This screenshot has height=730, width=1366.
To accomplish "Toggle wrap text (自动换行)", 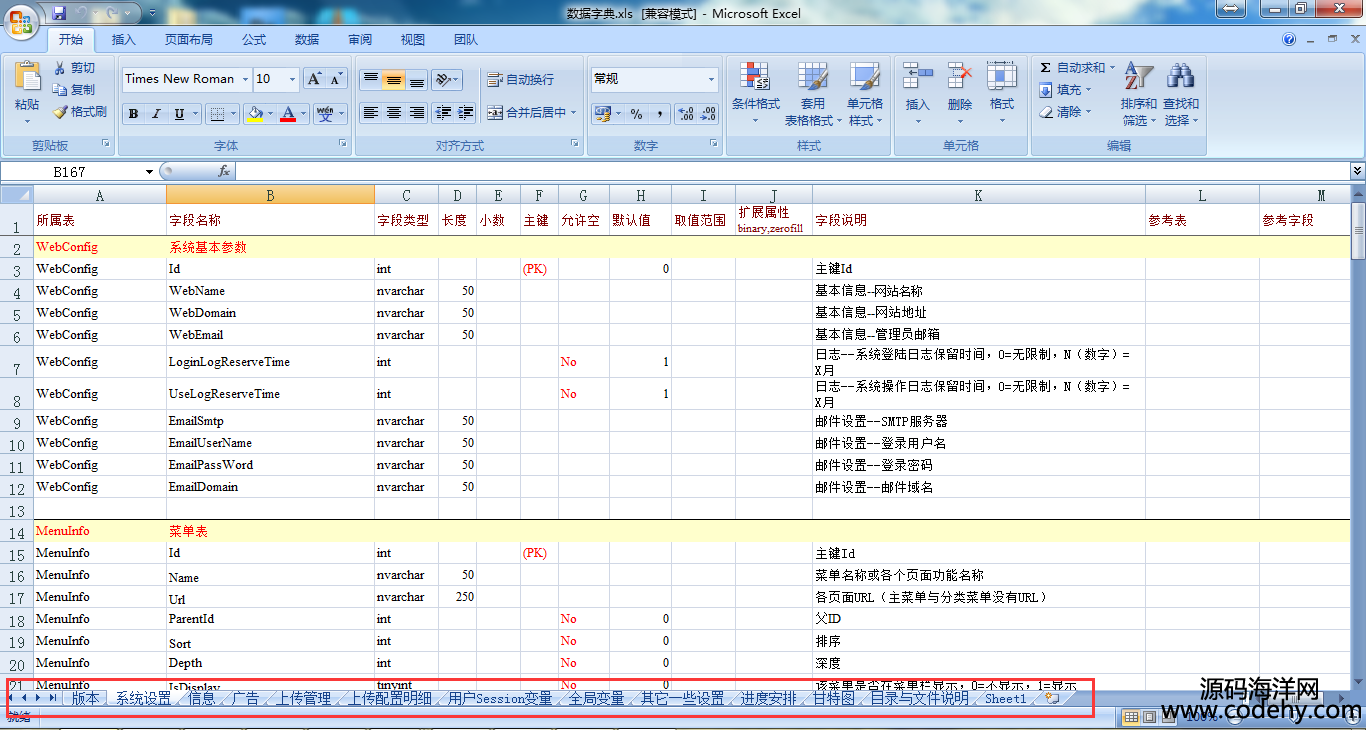I will 520,80.
